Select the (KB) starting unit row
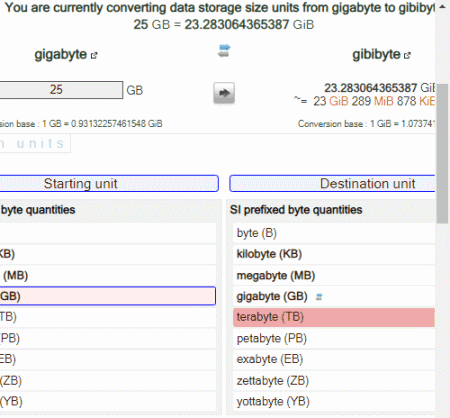The width and height of the screenshot is (450, 418). (108, 254)
